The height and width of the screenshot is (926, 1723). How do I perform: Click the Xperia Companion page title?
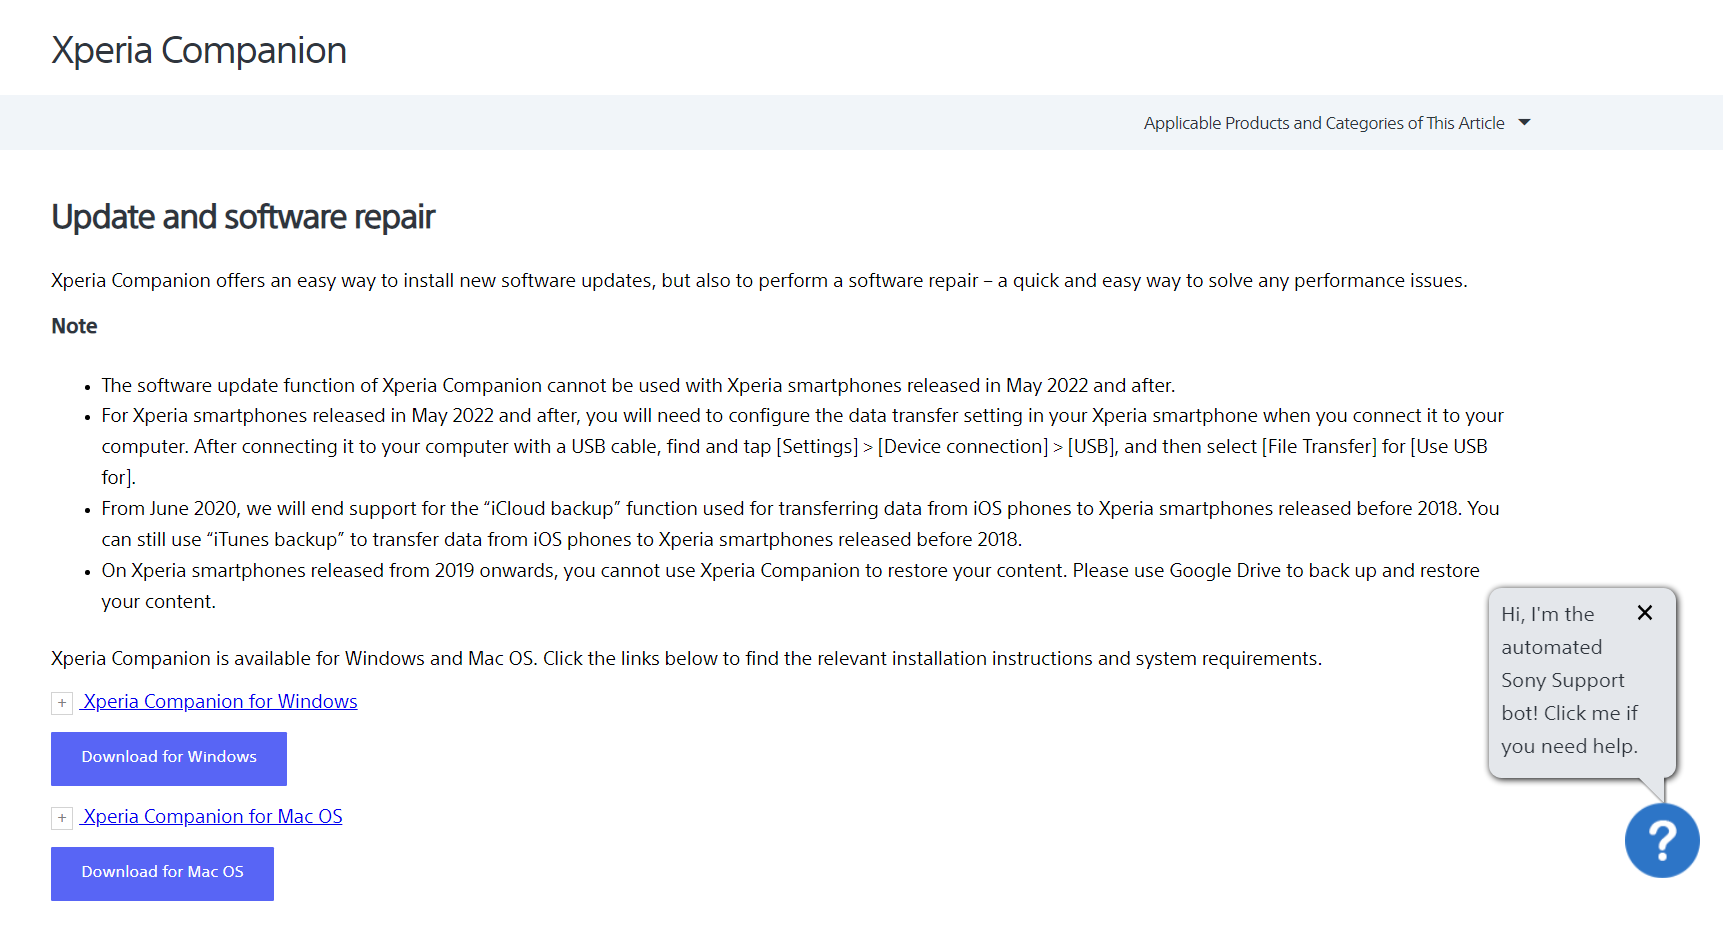(199, 50)
